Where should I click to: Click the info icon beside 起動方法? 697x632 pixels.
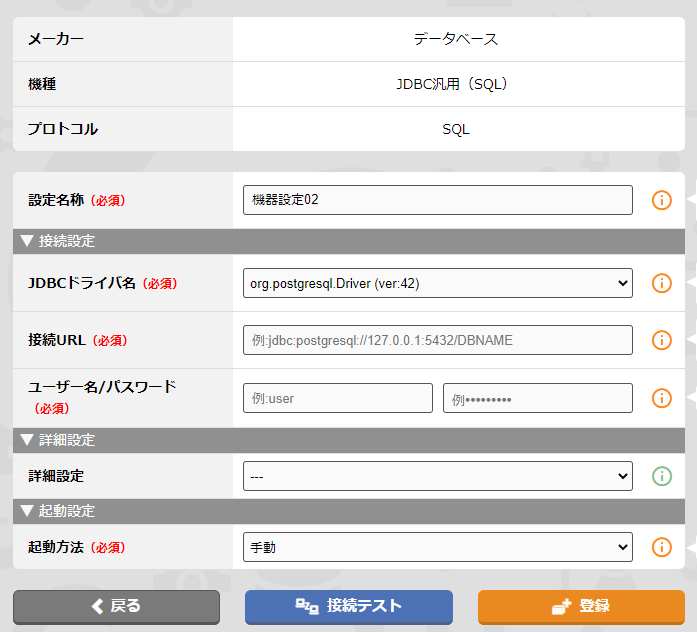click(661, 547)
